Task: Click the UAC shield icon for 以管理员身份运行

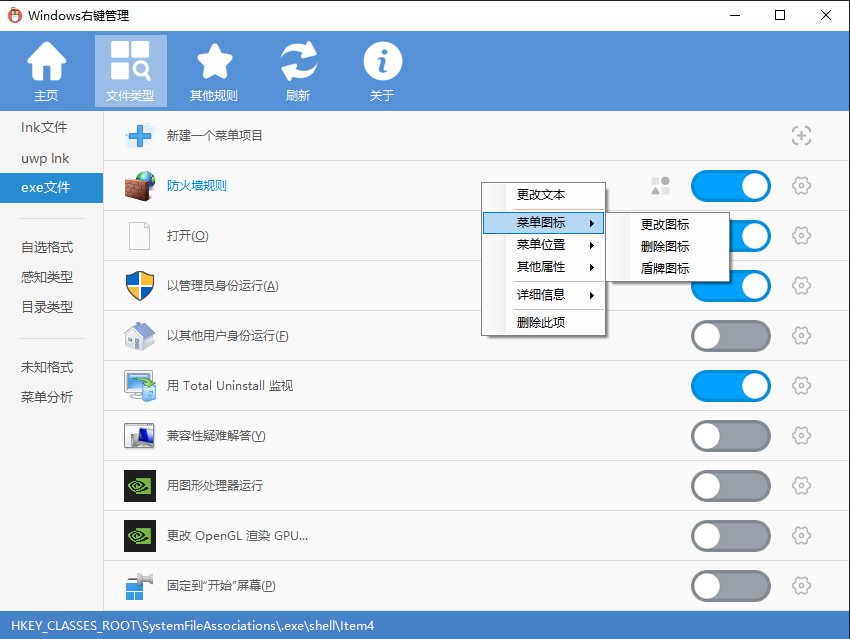Action: point(139,286)
